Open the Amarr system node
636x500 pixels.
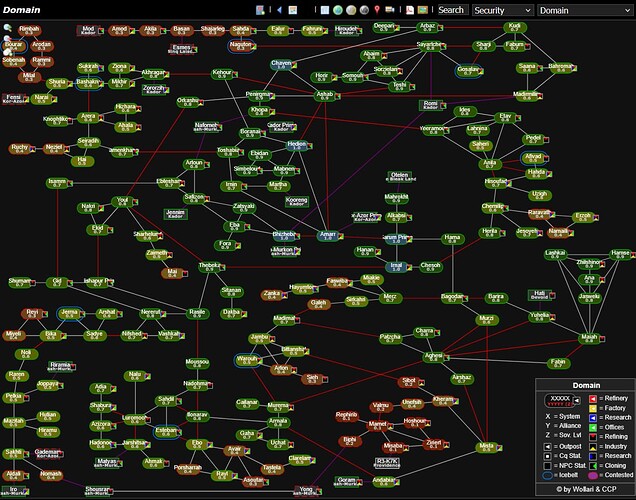point(327,236)
